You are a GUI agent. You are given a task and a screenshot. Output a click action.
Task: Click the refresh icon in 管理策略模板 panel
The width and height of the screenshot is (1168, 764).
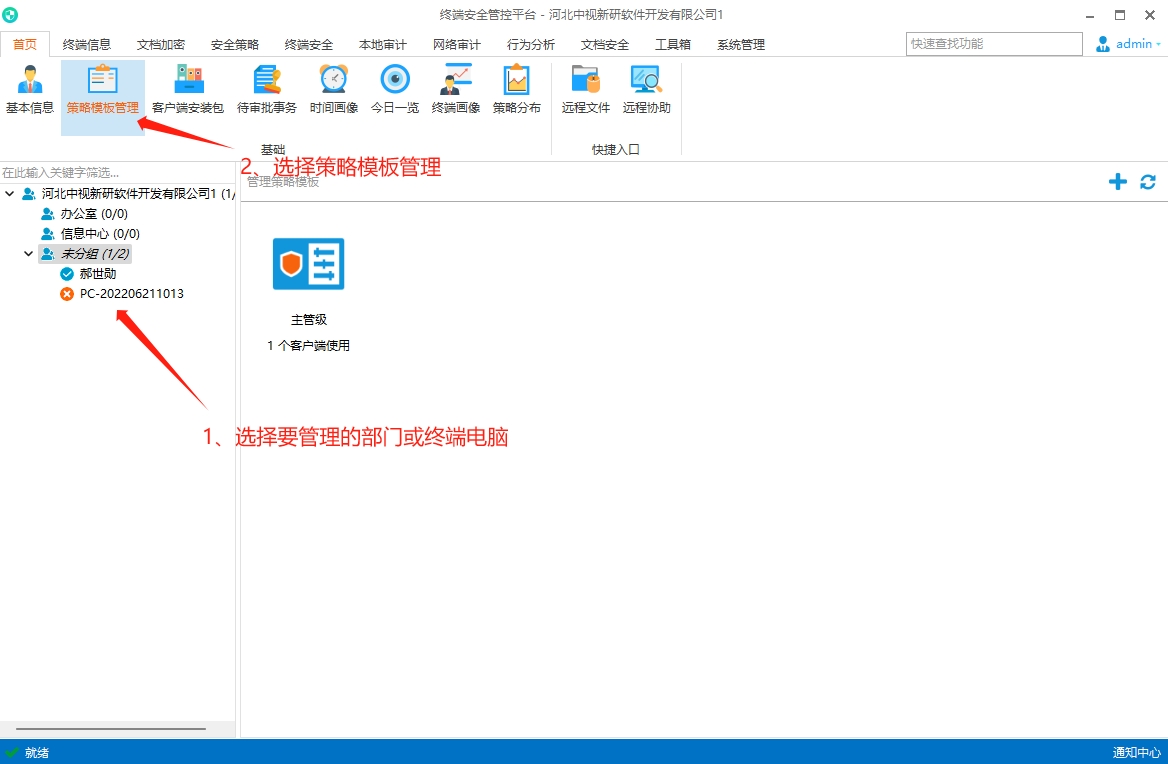pos(1147,182)
